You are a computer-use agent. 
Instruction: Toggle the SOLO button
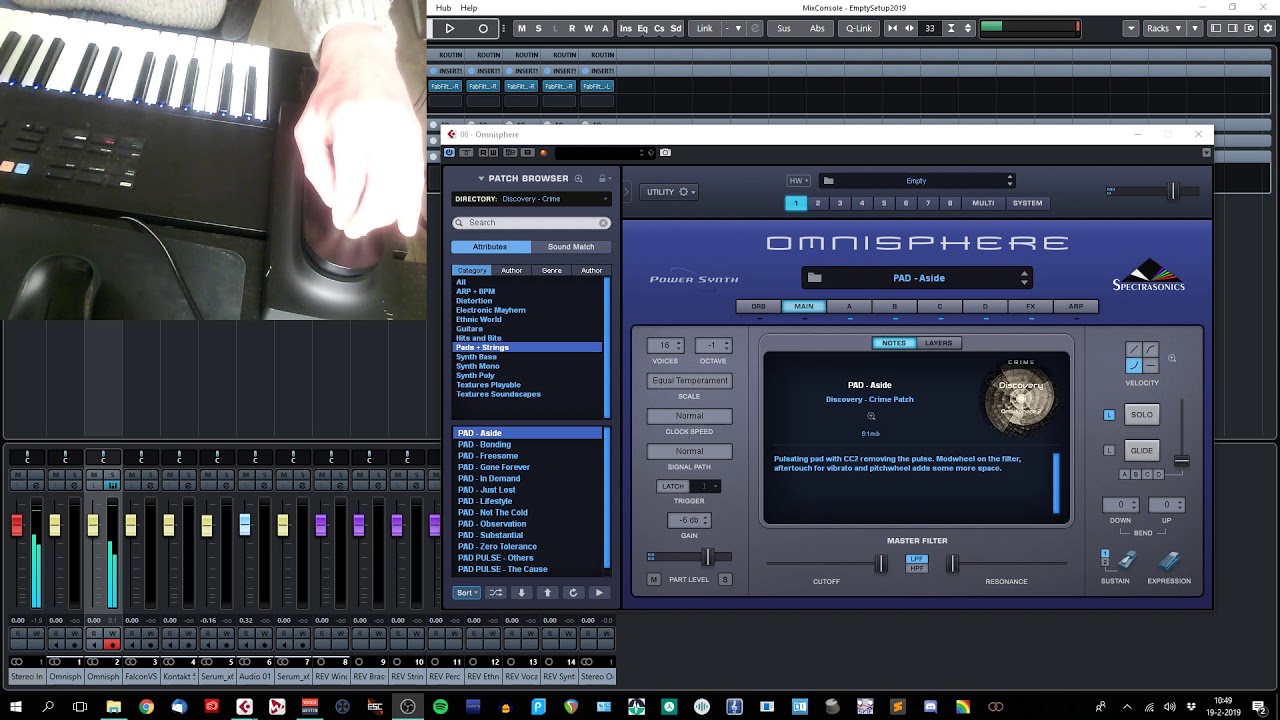(x=1141, y=415)
